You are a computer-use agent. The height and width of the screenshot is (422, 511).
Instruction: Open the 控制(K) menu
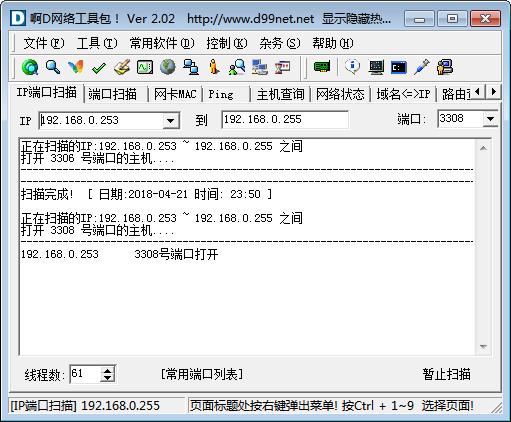227,43
